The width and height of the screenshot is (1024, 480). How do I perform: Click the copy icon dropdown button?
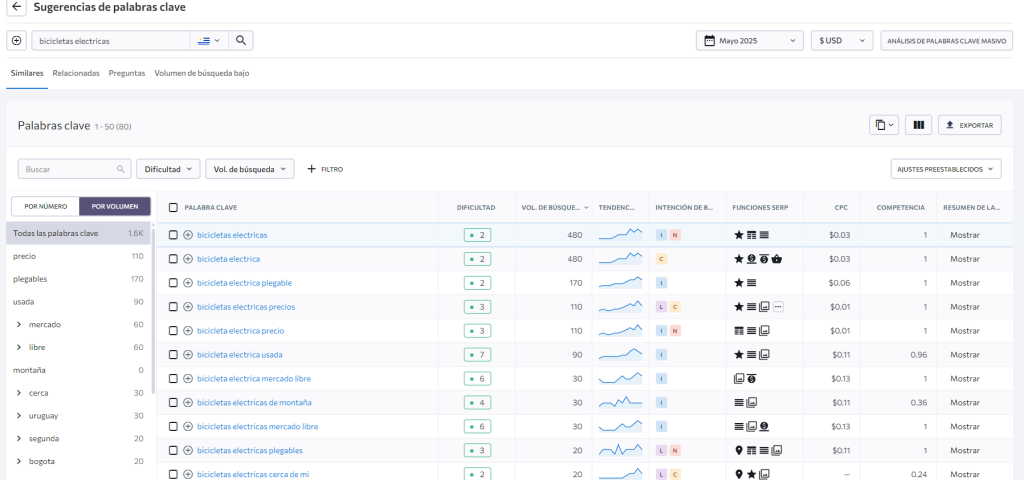point(884,125)
